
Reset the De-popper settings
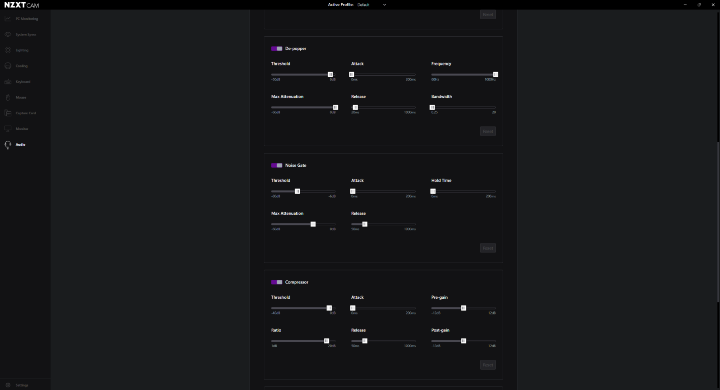(x=488, y=131)
